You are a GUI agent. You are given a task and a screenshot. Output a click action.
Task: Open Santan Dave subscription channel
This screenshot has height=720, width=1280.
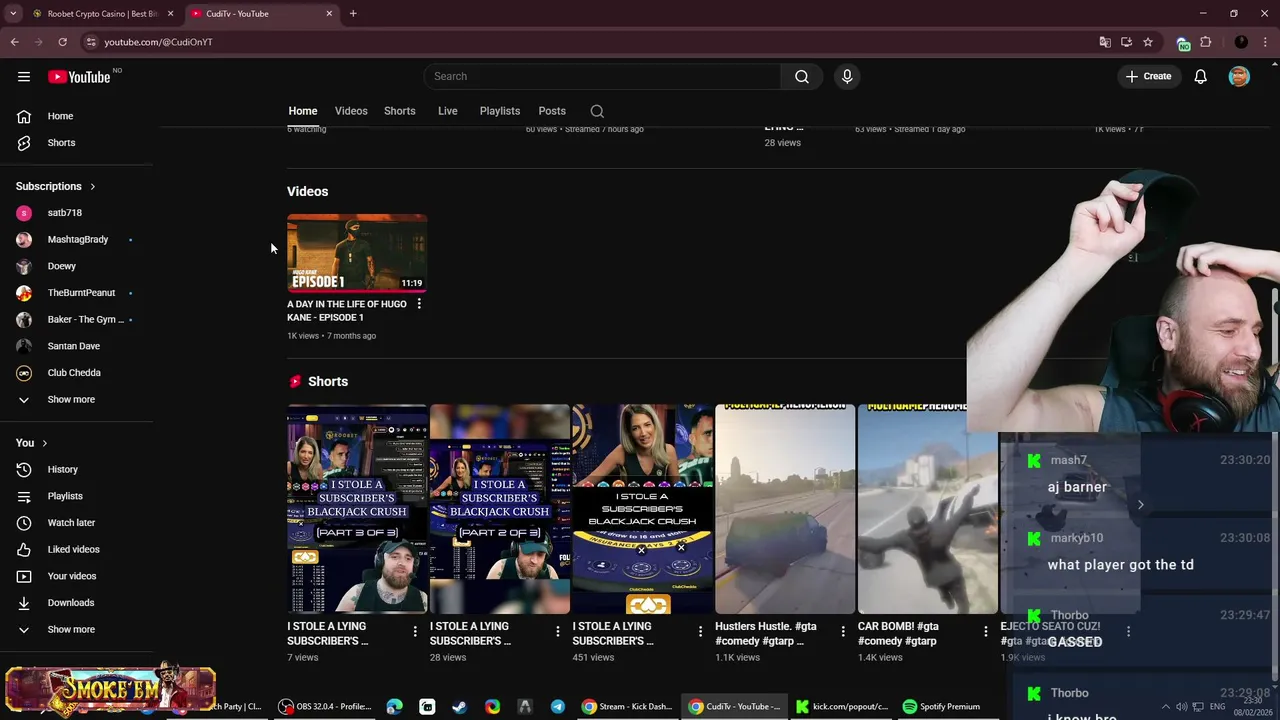pyautogui.click(x=76, y=346)
